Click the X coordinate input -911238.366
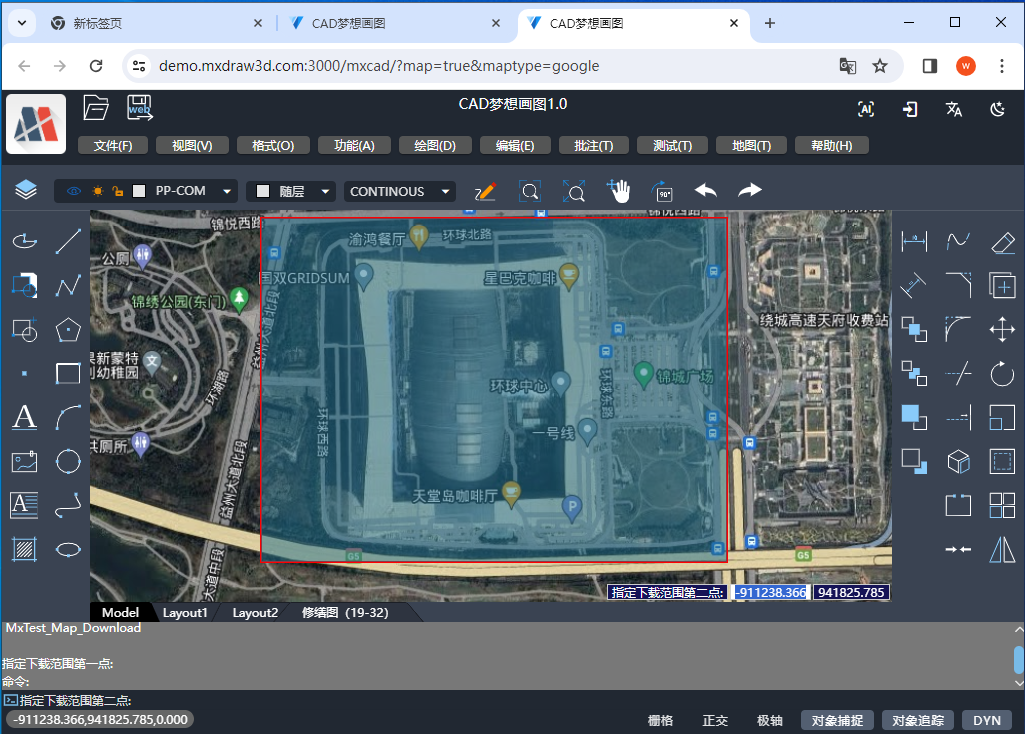 click(771, 592)
